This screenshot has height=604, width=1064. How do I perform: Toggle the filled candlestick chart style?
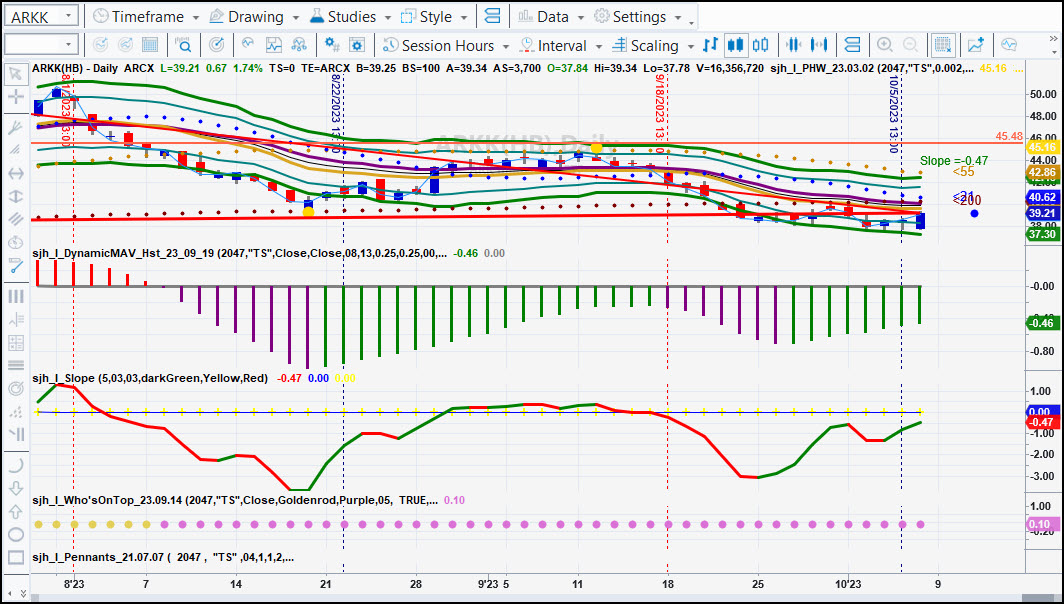[735, 45]
